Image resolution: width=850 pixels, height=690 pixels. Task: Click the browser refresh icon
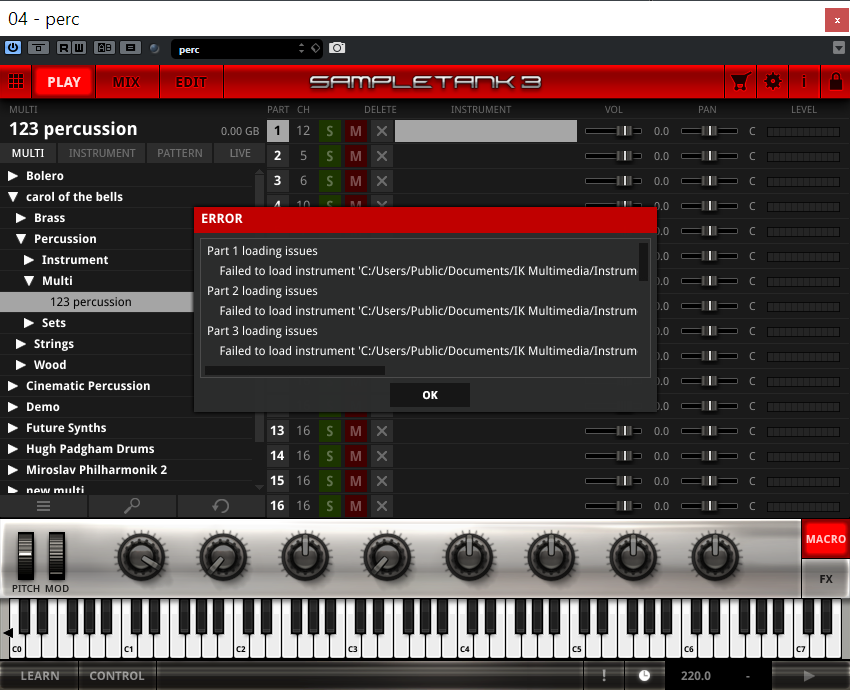(x=221, y=506)
